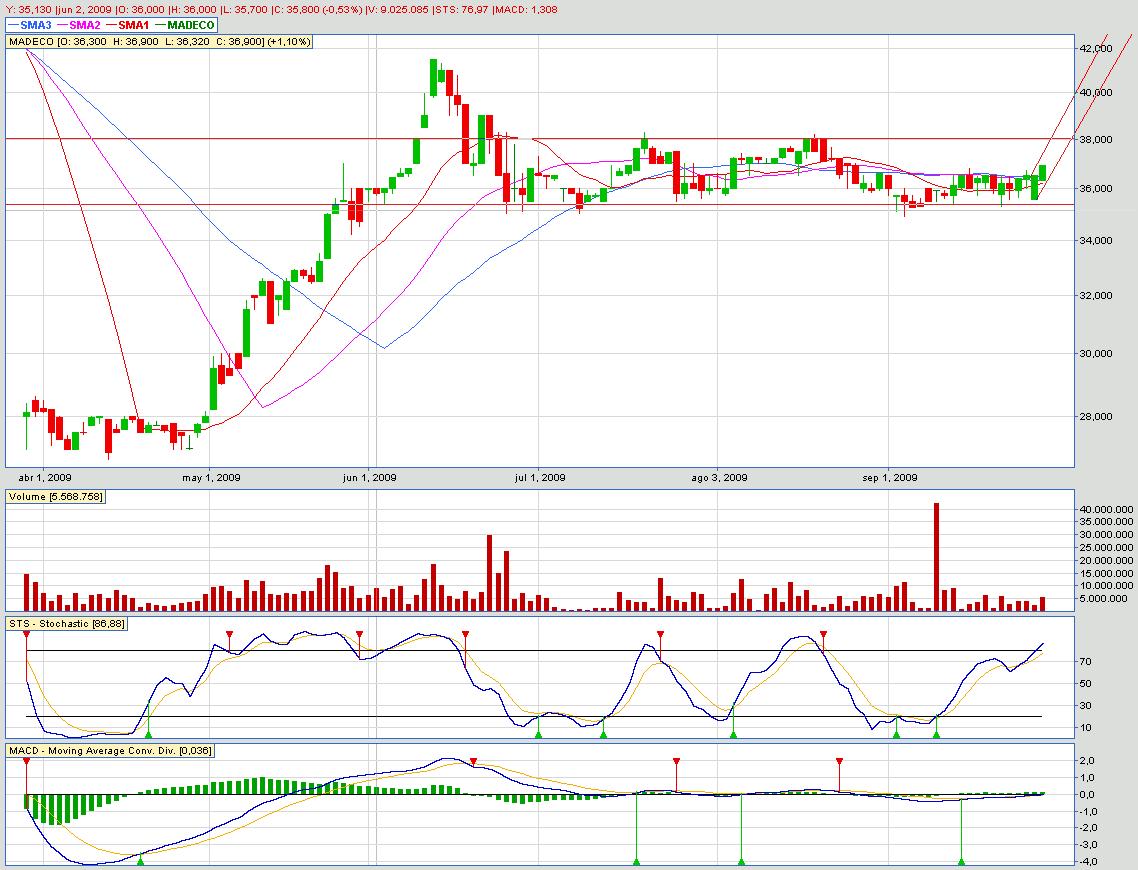
Task: Select the green MADECO legend entry
Action: pos(184,25)
